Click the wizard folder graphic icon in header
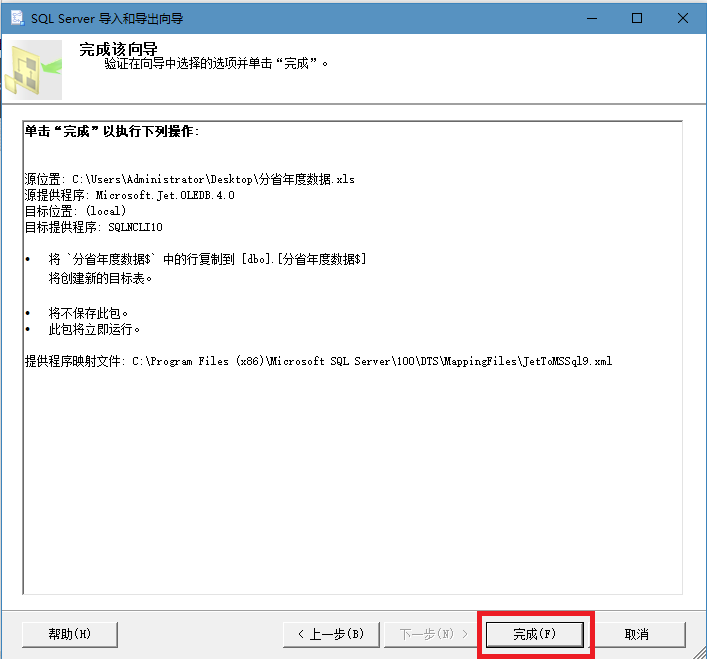 tap(33, 70)
